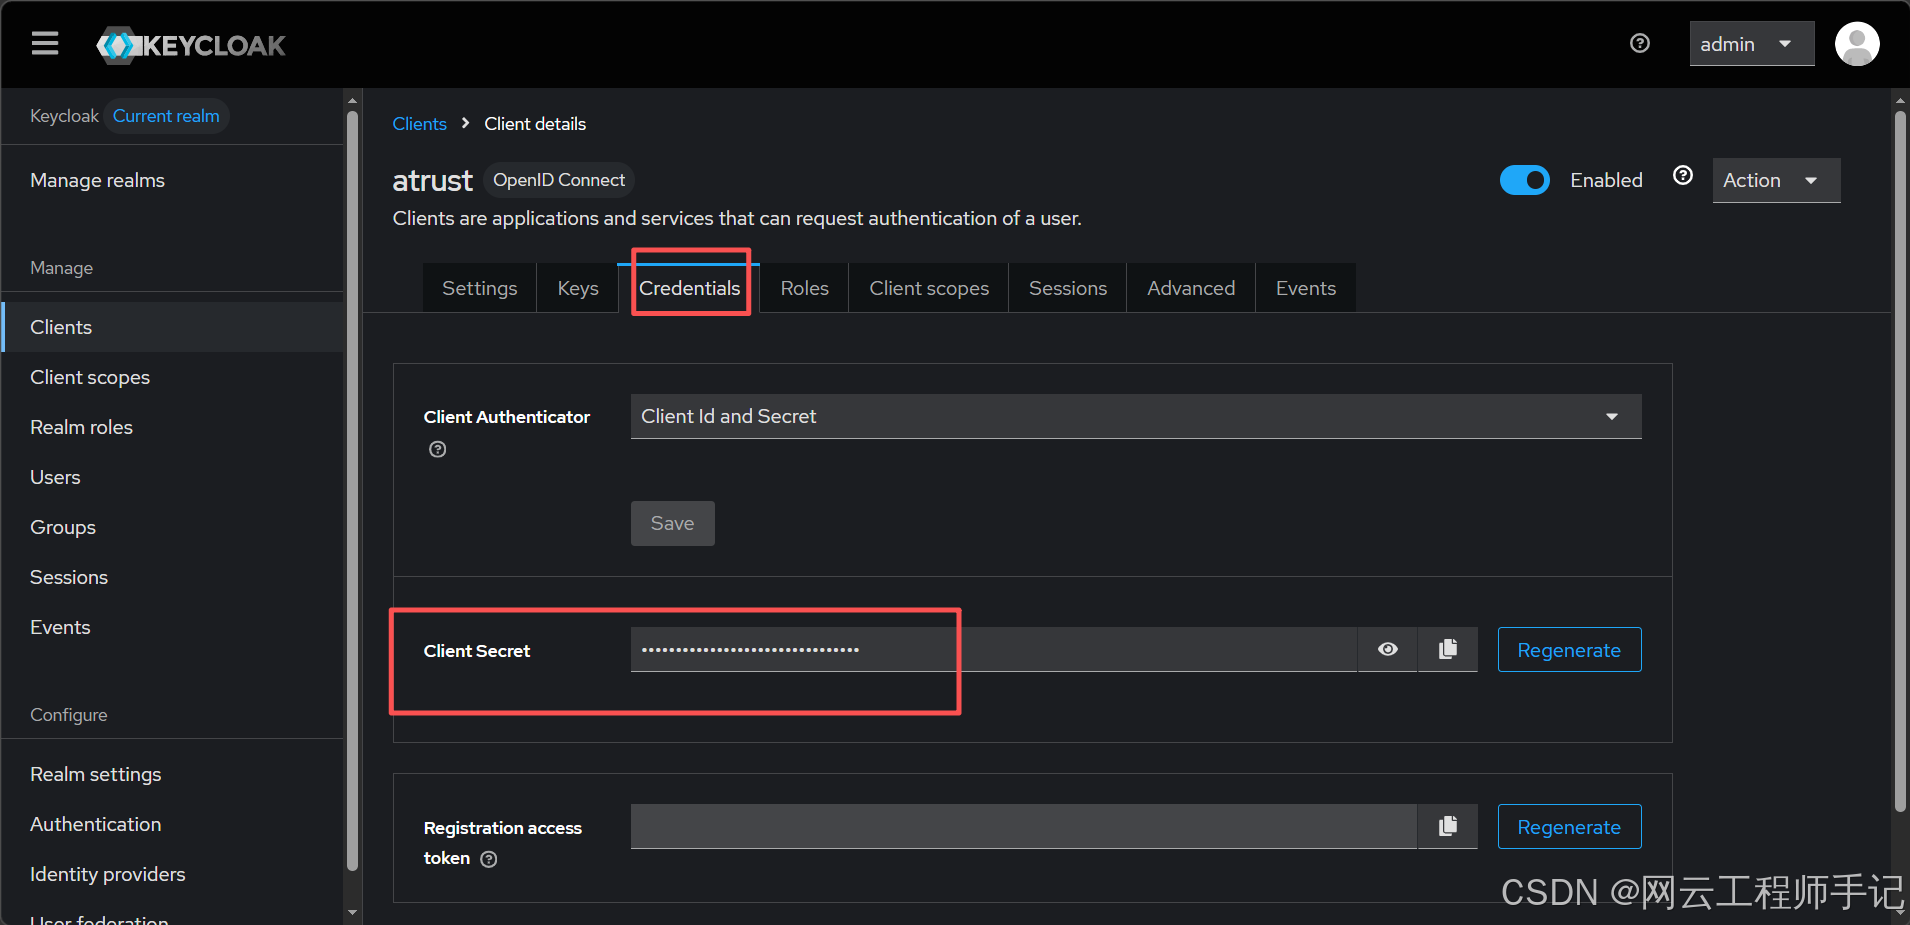This screenshot has width=1910, height=925.
Task: Switch to the Sessions tab
Action: (x=1068, y=288)
